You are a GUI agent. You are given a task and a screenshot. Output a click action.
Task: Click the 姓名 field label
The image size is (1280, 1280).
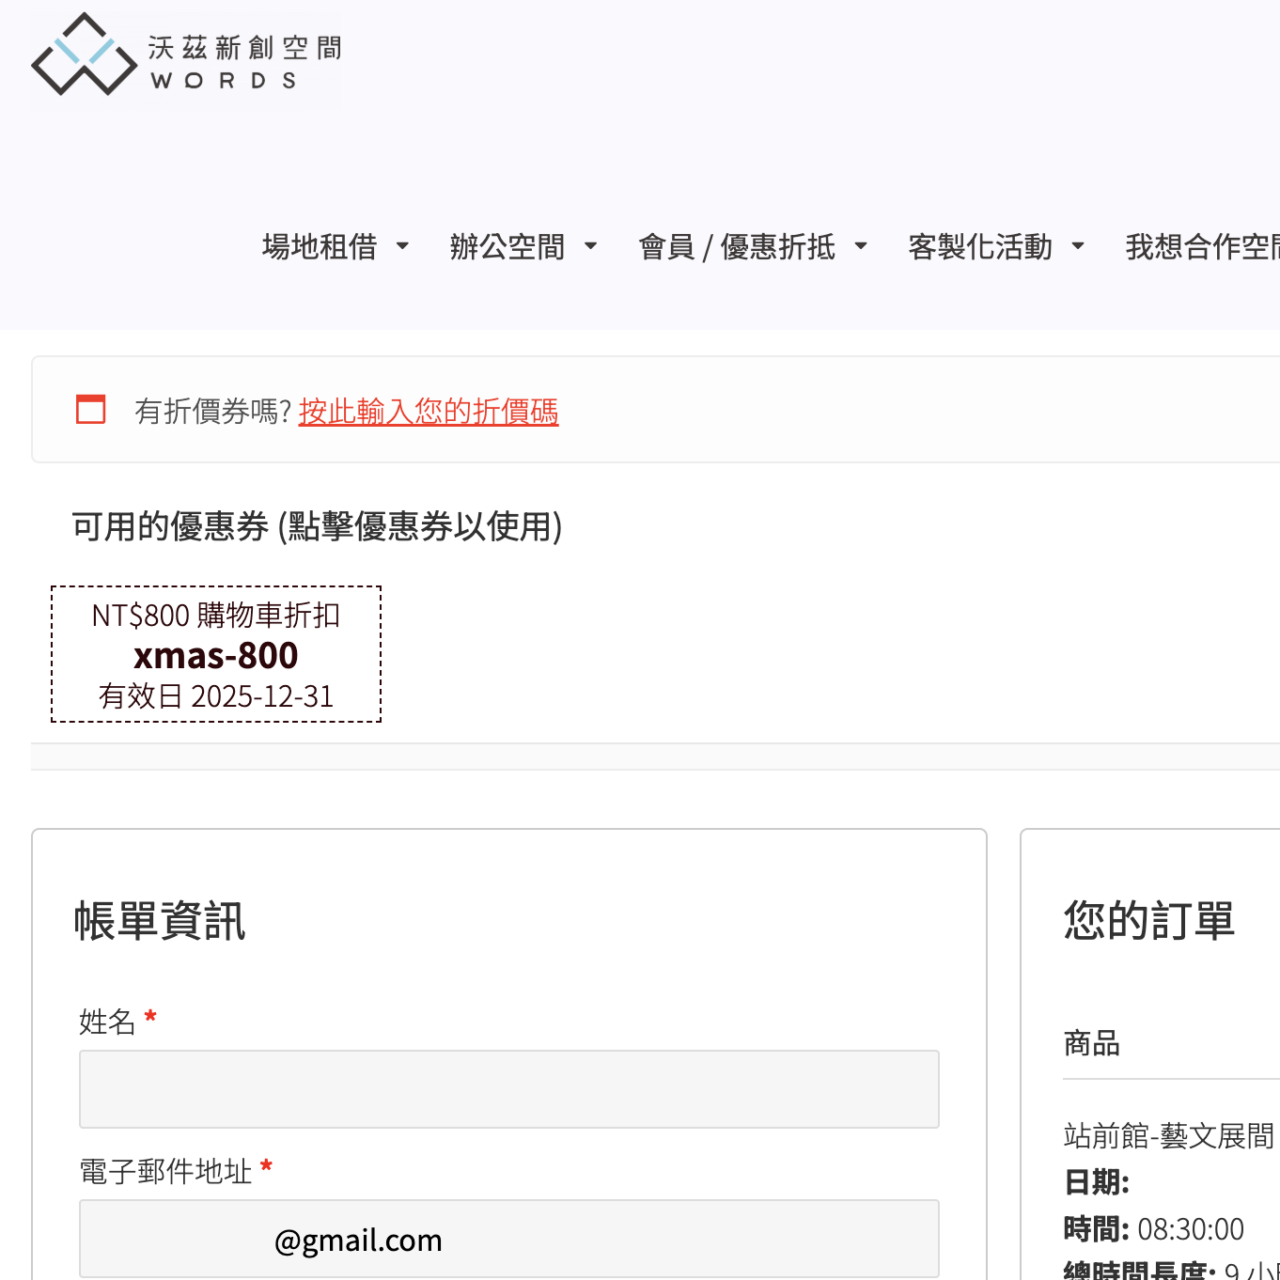[107, 1021]
